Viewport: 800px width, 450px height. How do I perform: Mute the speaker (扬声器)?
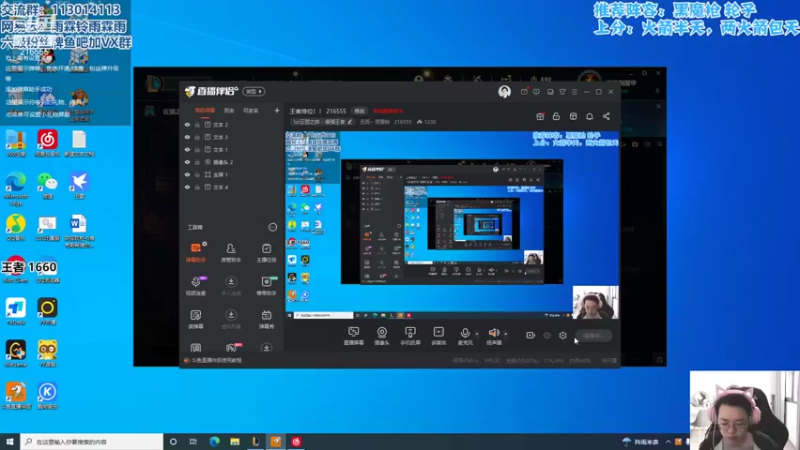493,335
